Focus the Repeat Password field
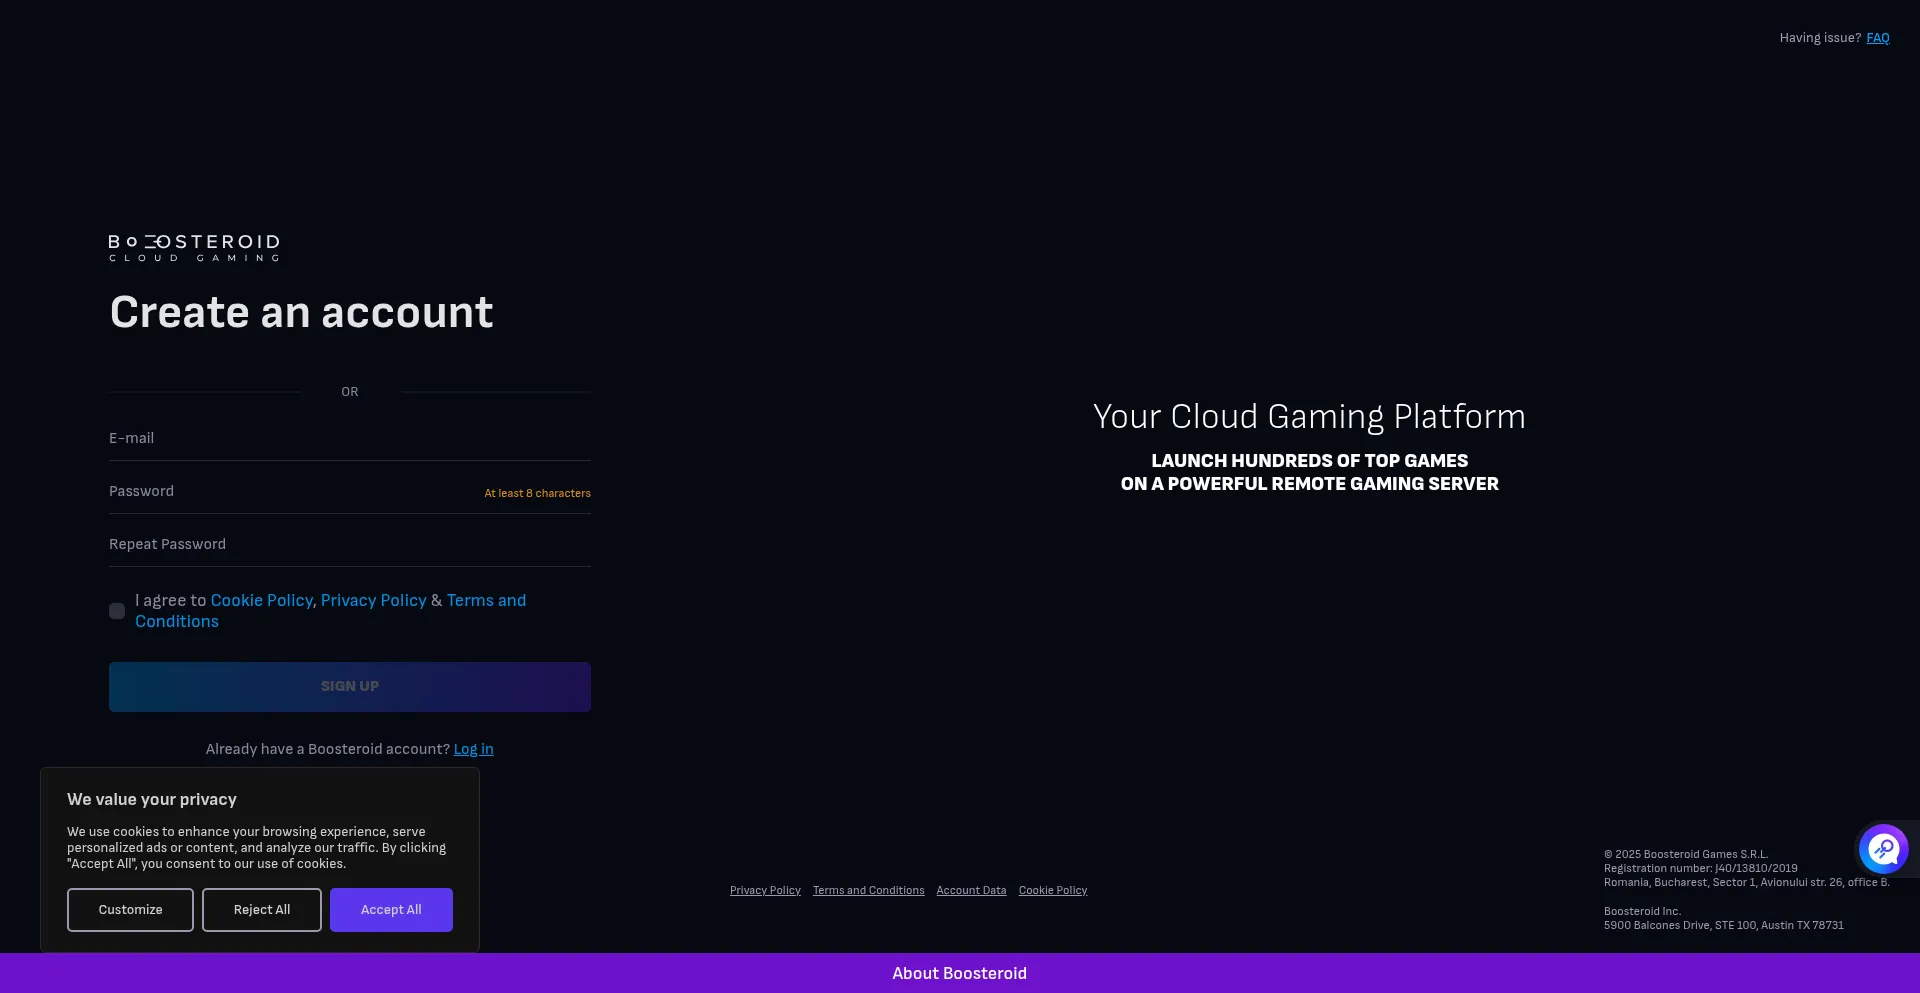 click(350, 544)
